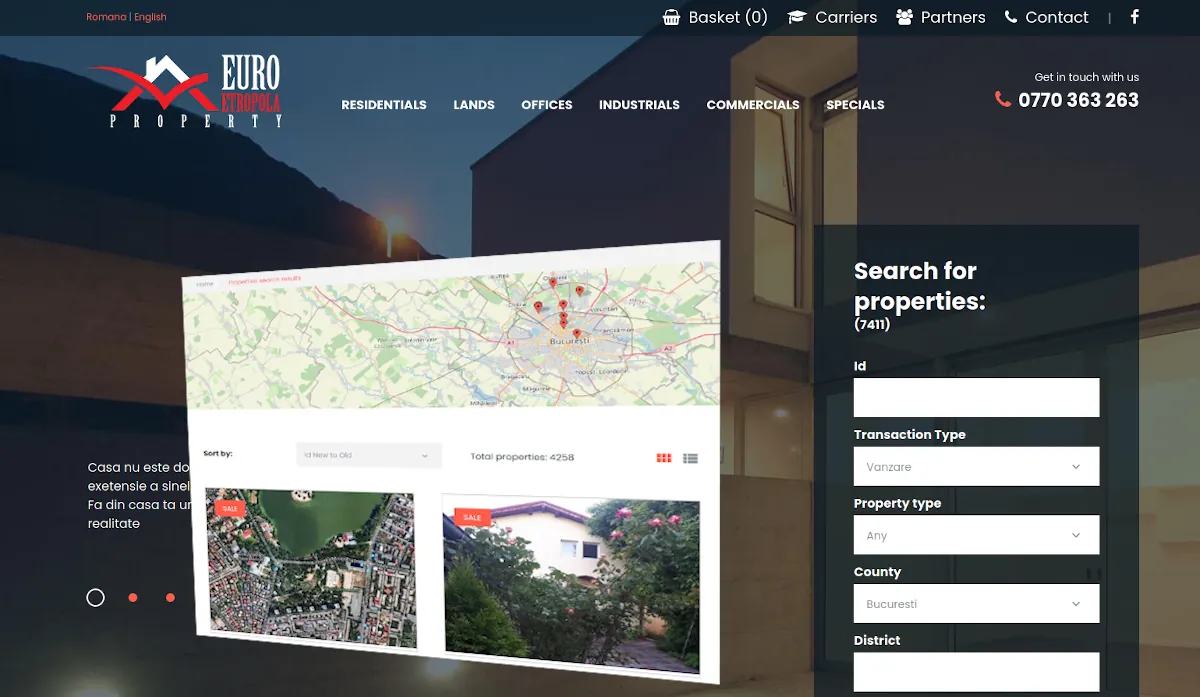
Task: Switch language to Romana
Action: pyautogui.click(x=106, y=17)
